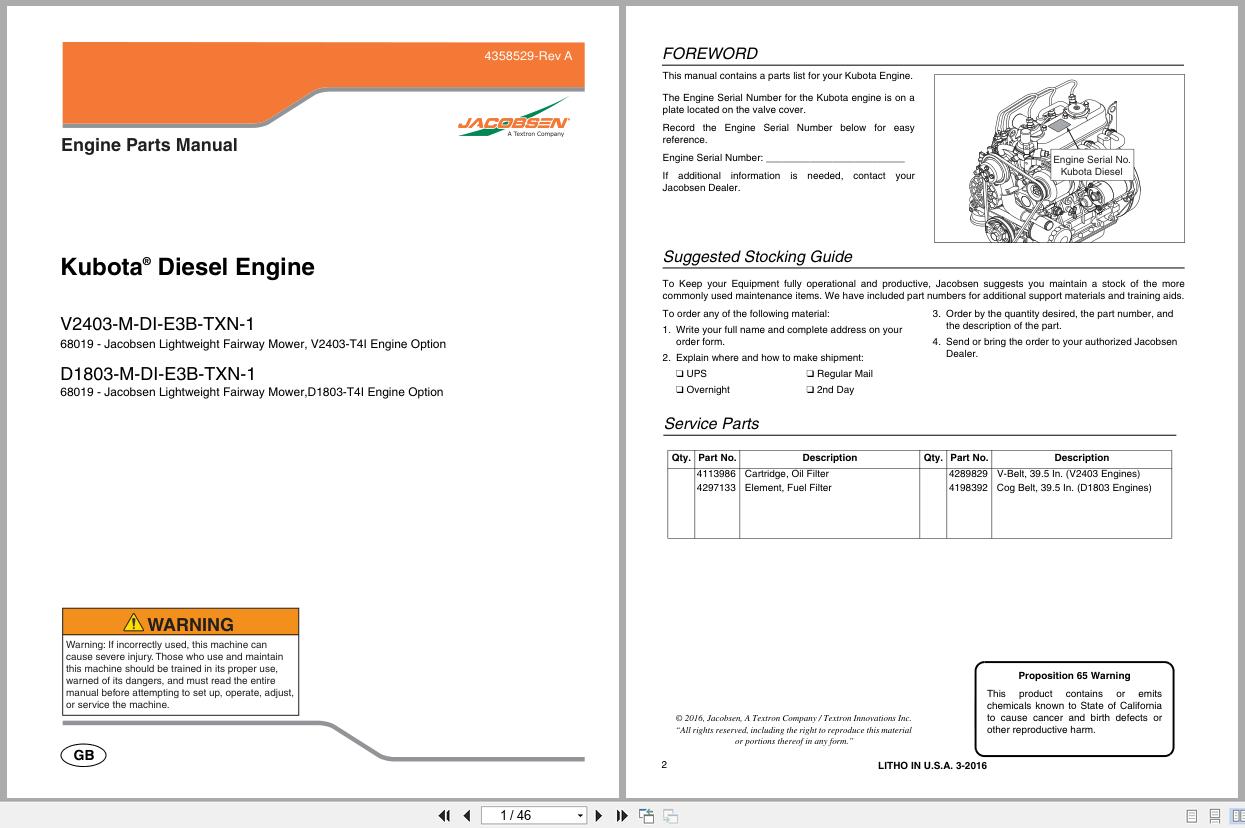Click 'Cartridge, Oil Filter' description
The image size is (1245, 828).
click(x=787, y=474)
